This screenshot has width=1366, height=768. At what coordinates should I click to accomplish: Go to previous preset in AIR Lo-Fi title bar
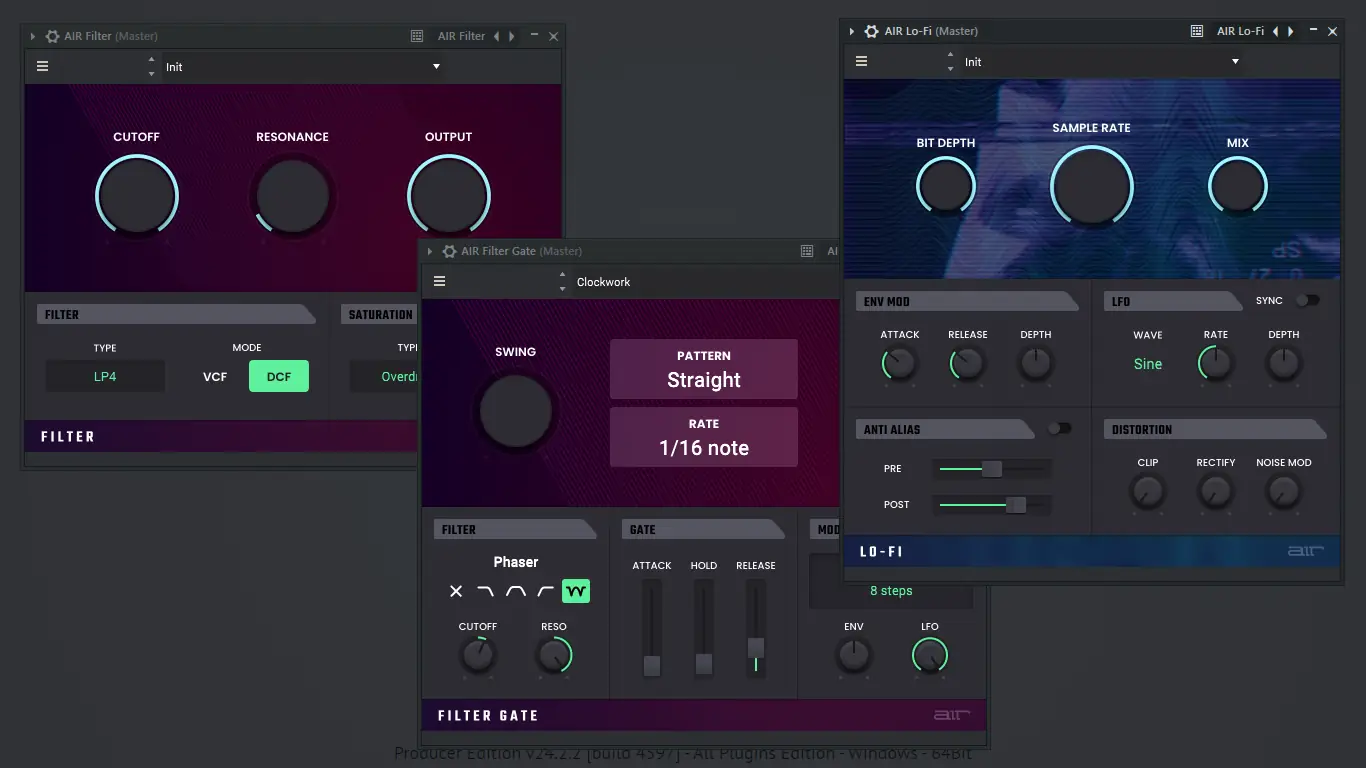[x=1275, y=31]
